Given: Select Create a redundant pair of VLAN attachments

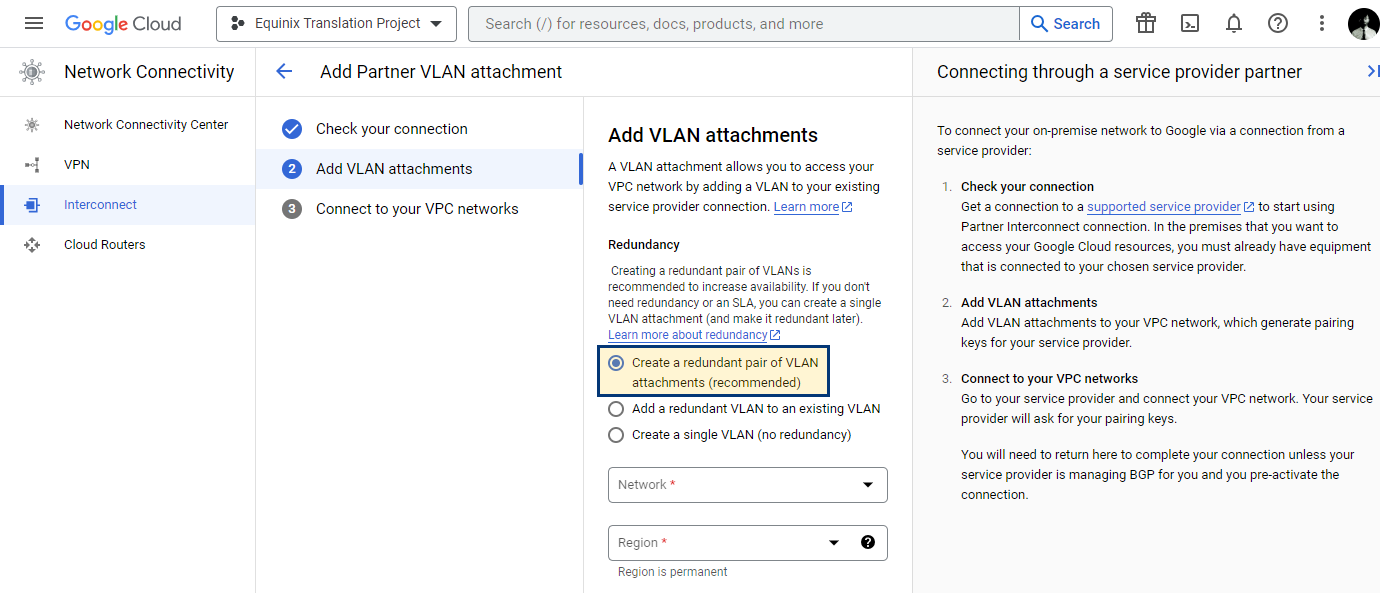Looking at the screenshot, I should point(714,372).
